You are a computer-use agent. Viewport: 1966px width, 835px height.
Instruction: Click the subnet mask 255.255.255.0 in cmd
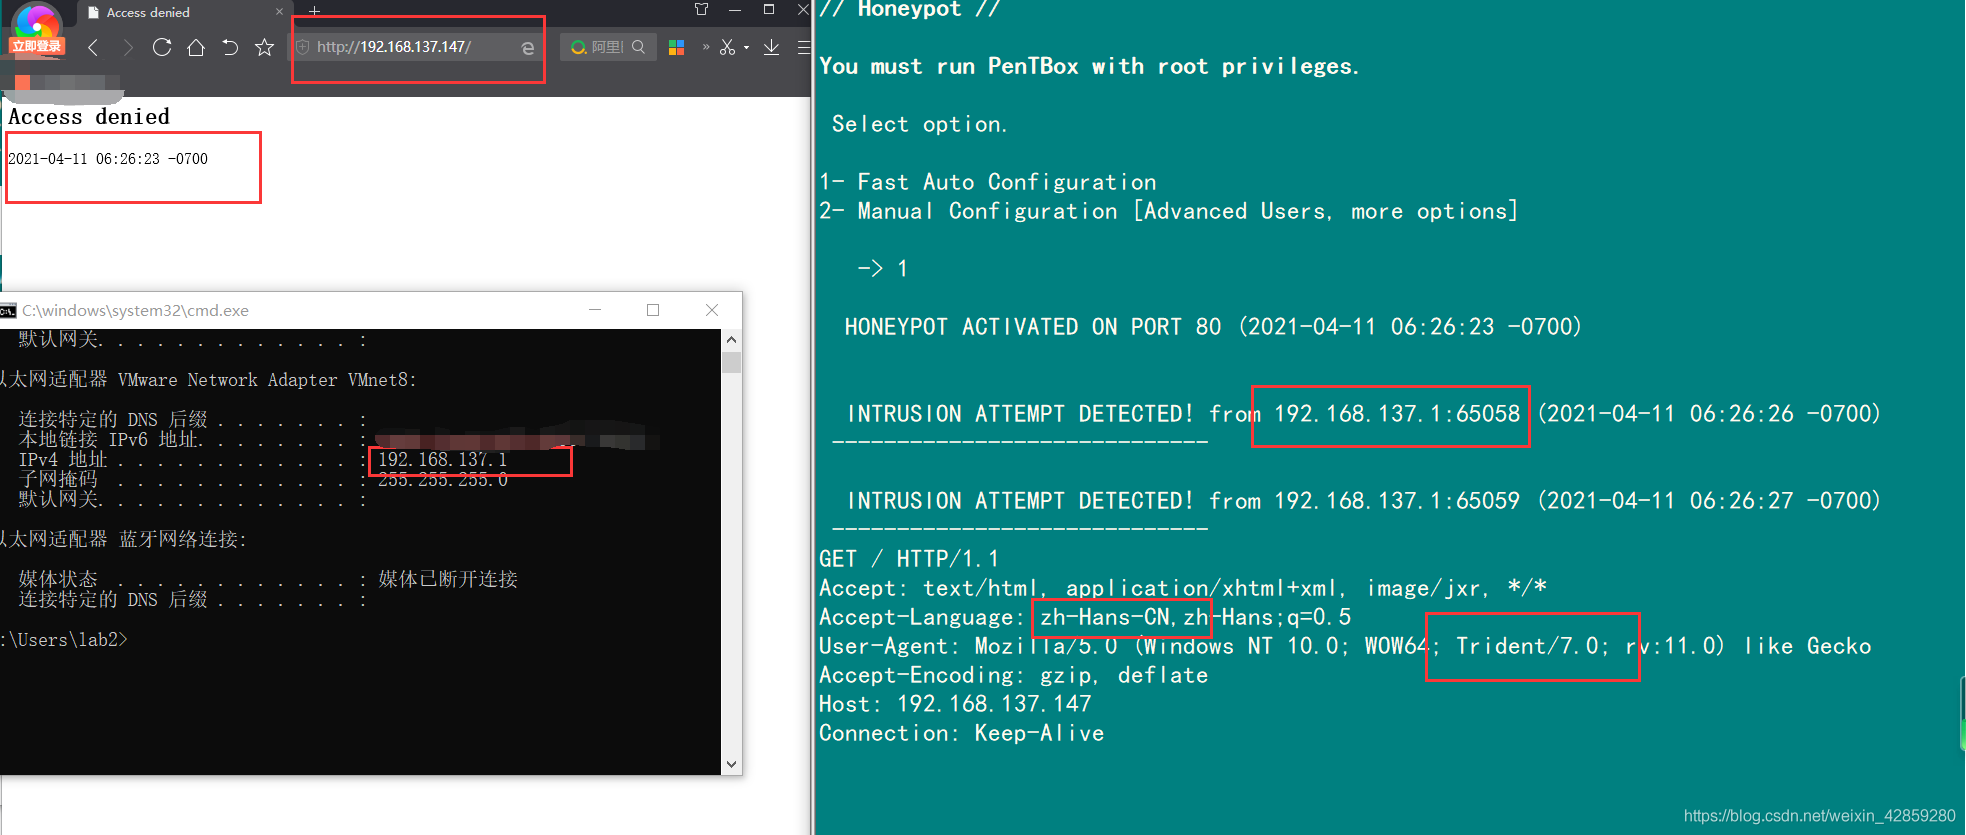[x=442, y=480]
